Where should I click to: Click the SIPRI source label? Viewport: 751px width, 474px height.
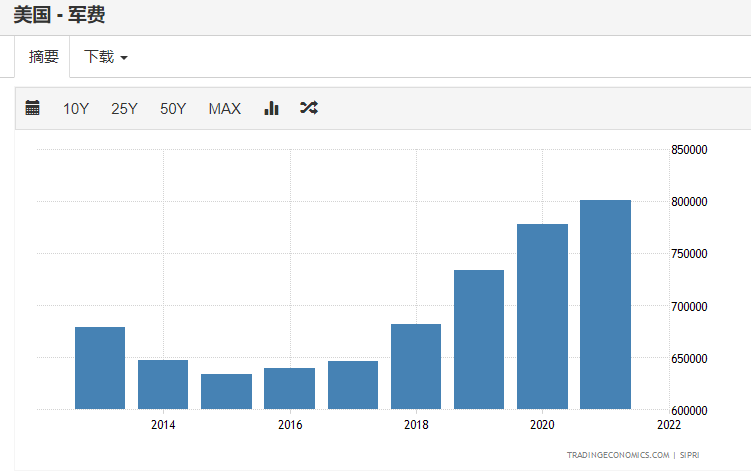(689, 455)
